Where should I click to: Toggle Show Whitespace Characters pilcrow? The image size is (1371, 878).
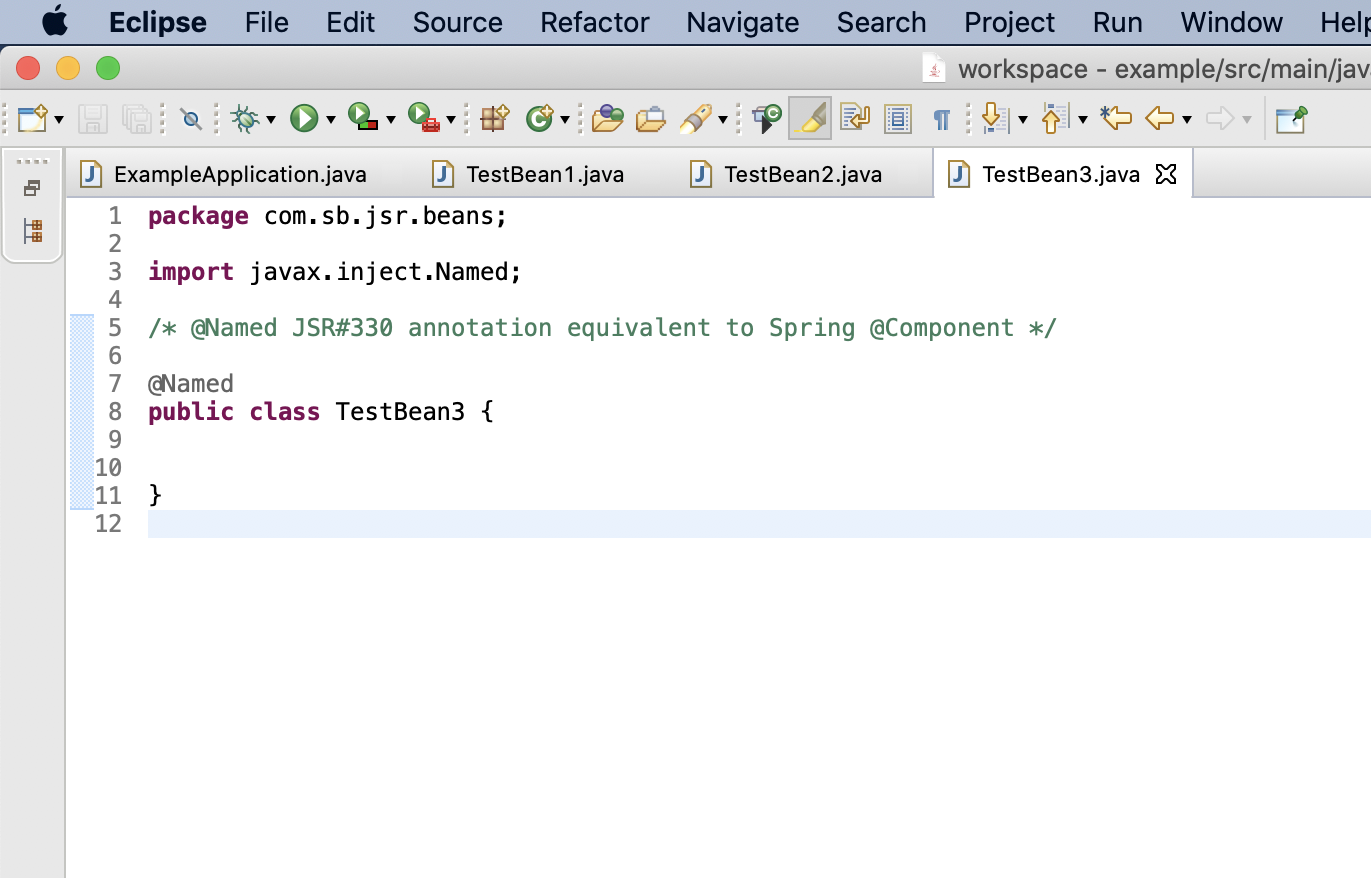[941, 119]
